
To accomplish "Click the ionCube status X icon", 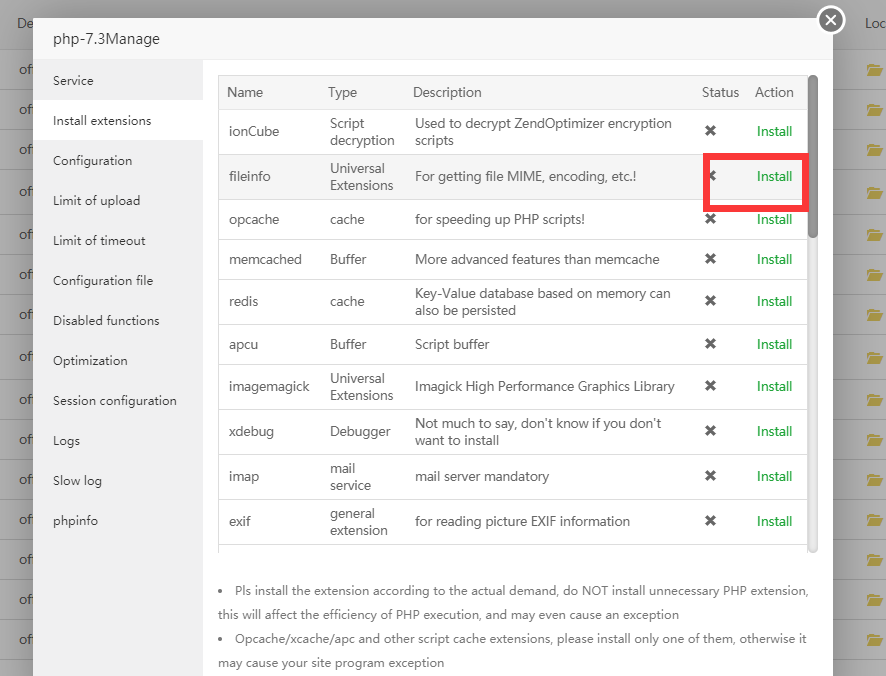I will pos(710,131).
